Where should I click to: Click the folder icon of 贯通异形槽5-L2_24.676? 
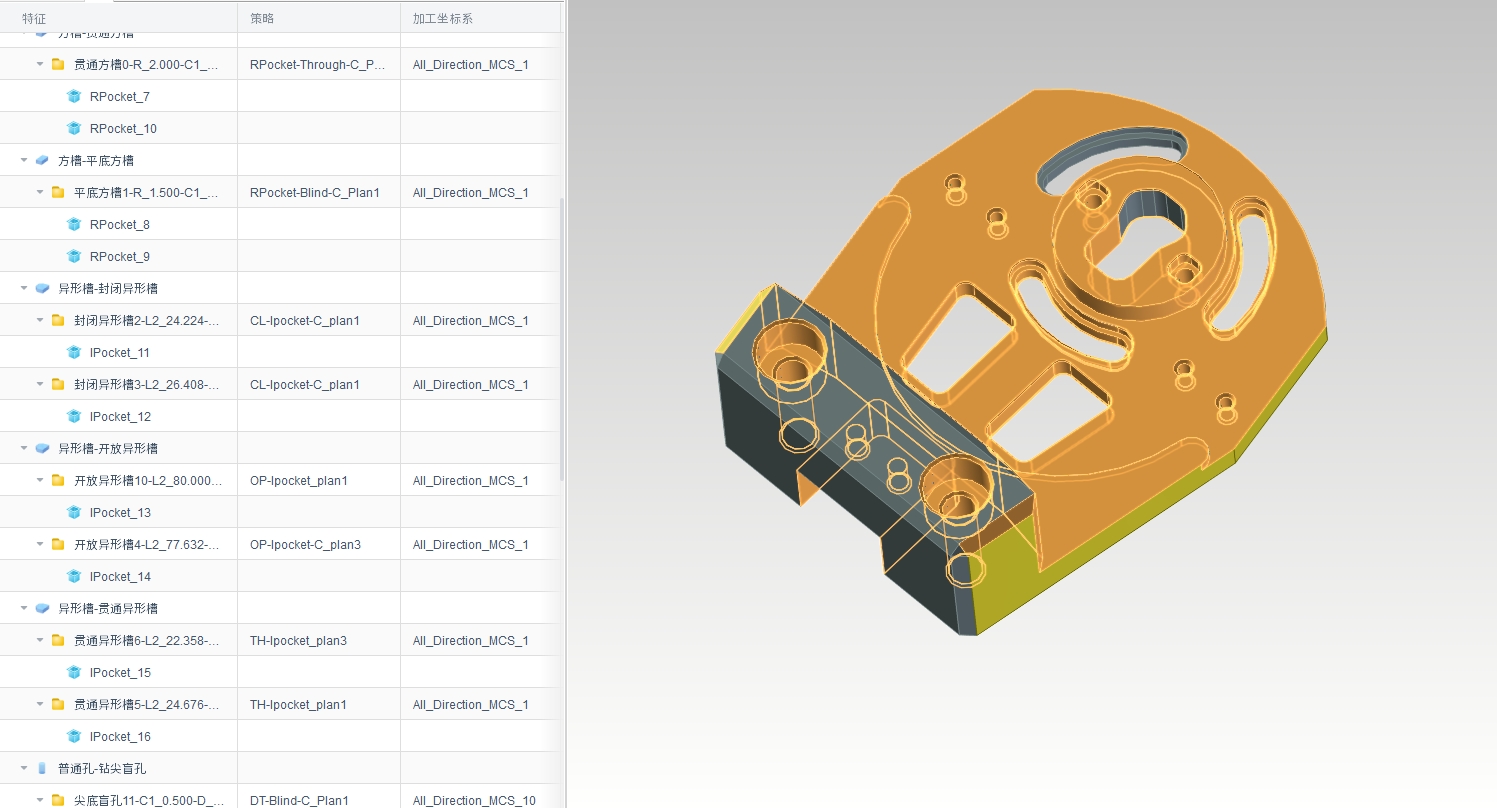pos(58,704)
